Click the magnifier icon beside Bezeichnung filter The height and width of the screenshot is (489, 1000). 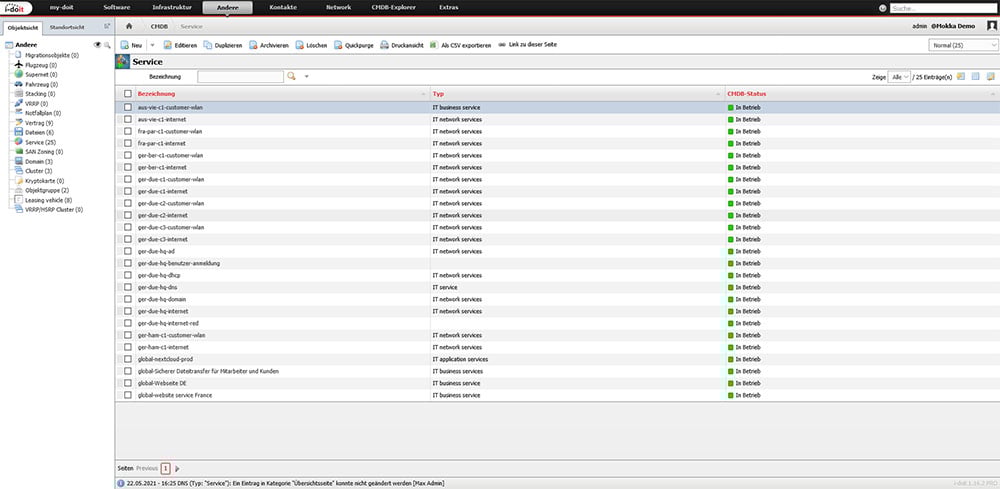tap(291, 76)
